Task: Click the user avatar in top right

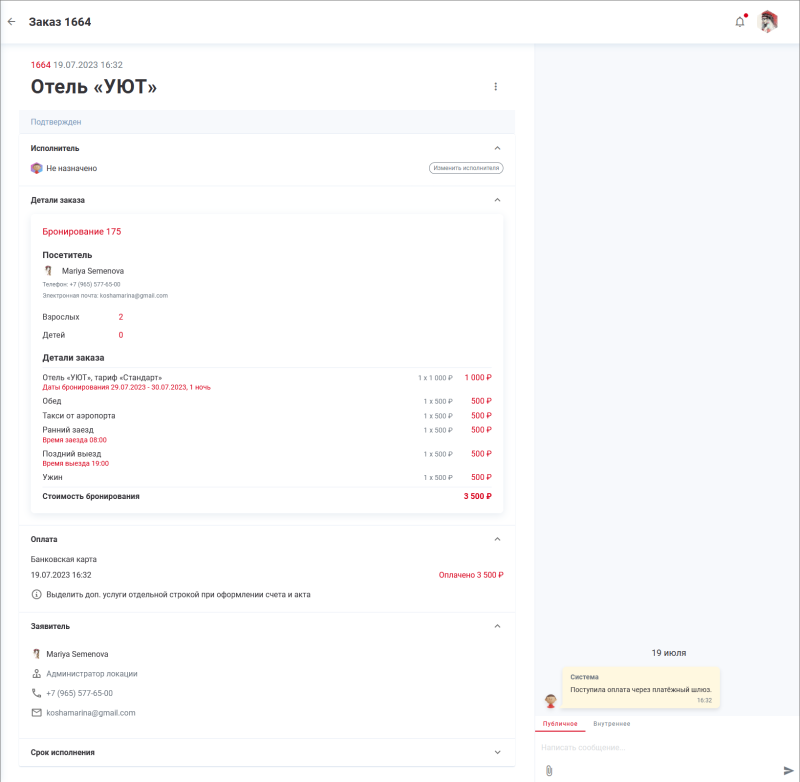Action: point(768,21)
